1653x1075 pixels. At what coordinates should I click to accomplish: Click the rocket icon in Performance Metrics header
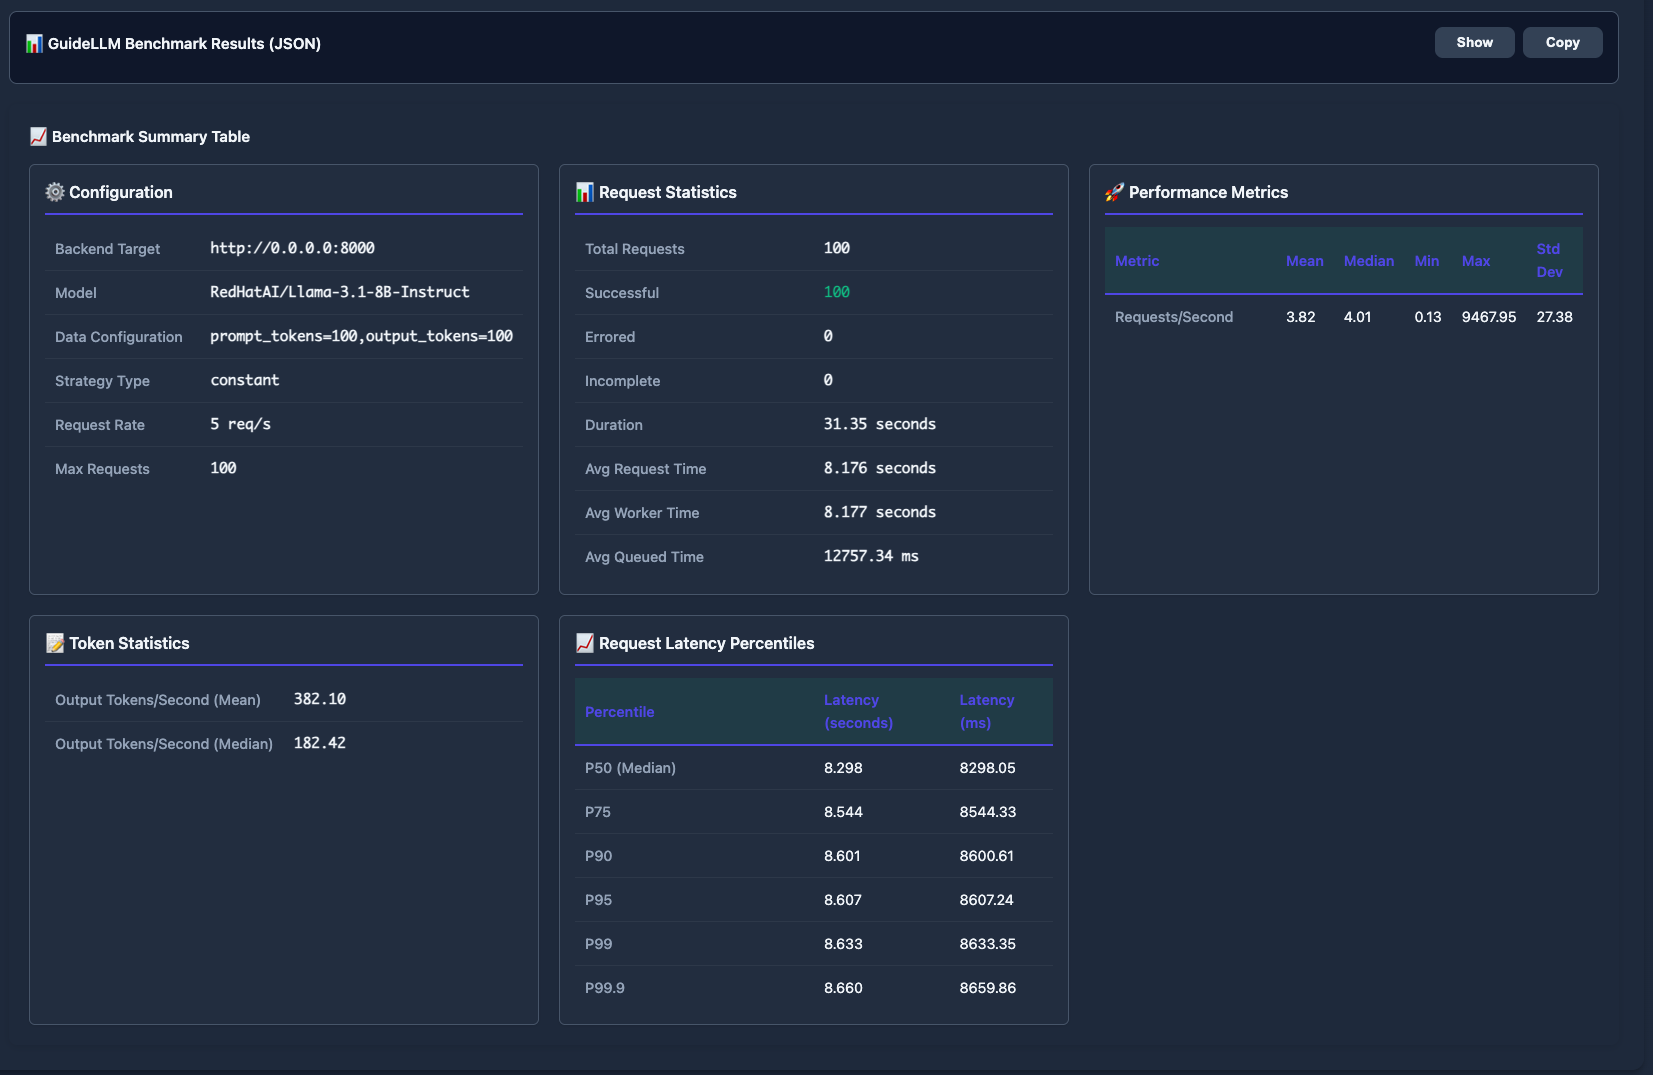click(1114, 192)
